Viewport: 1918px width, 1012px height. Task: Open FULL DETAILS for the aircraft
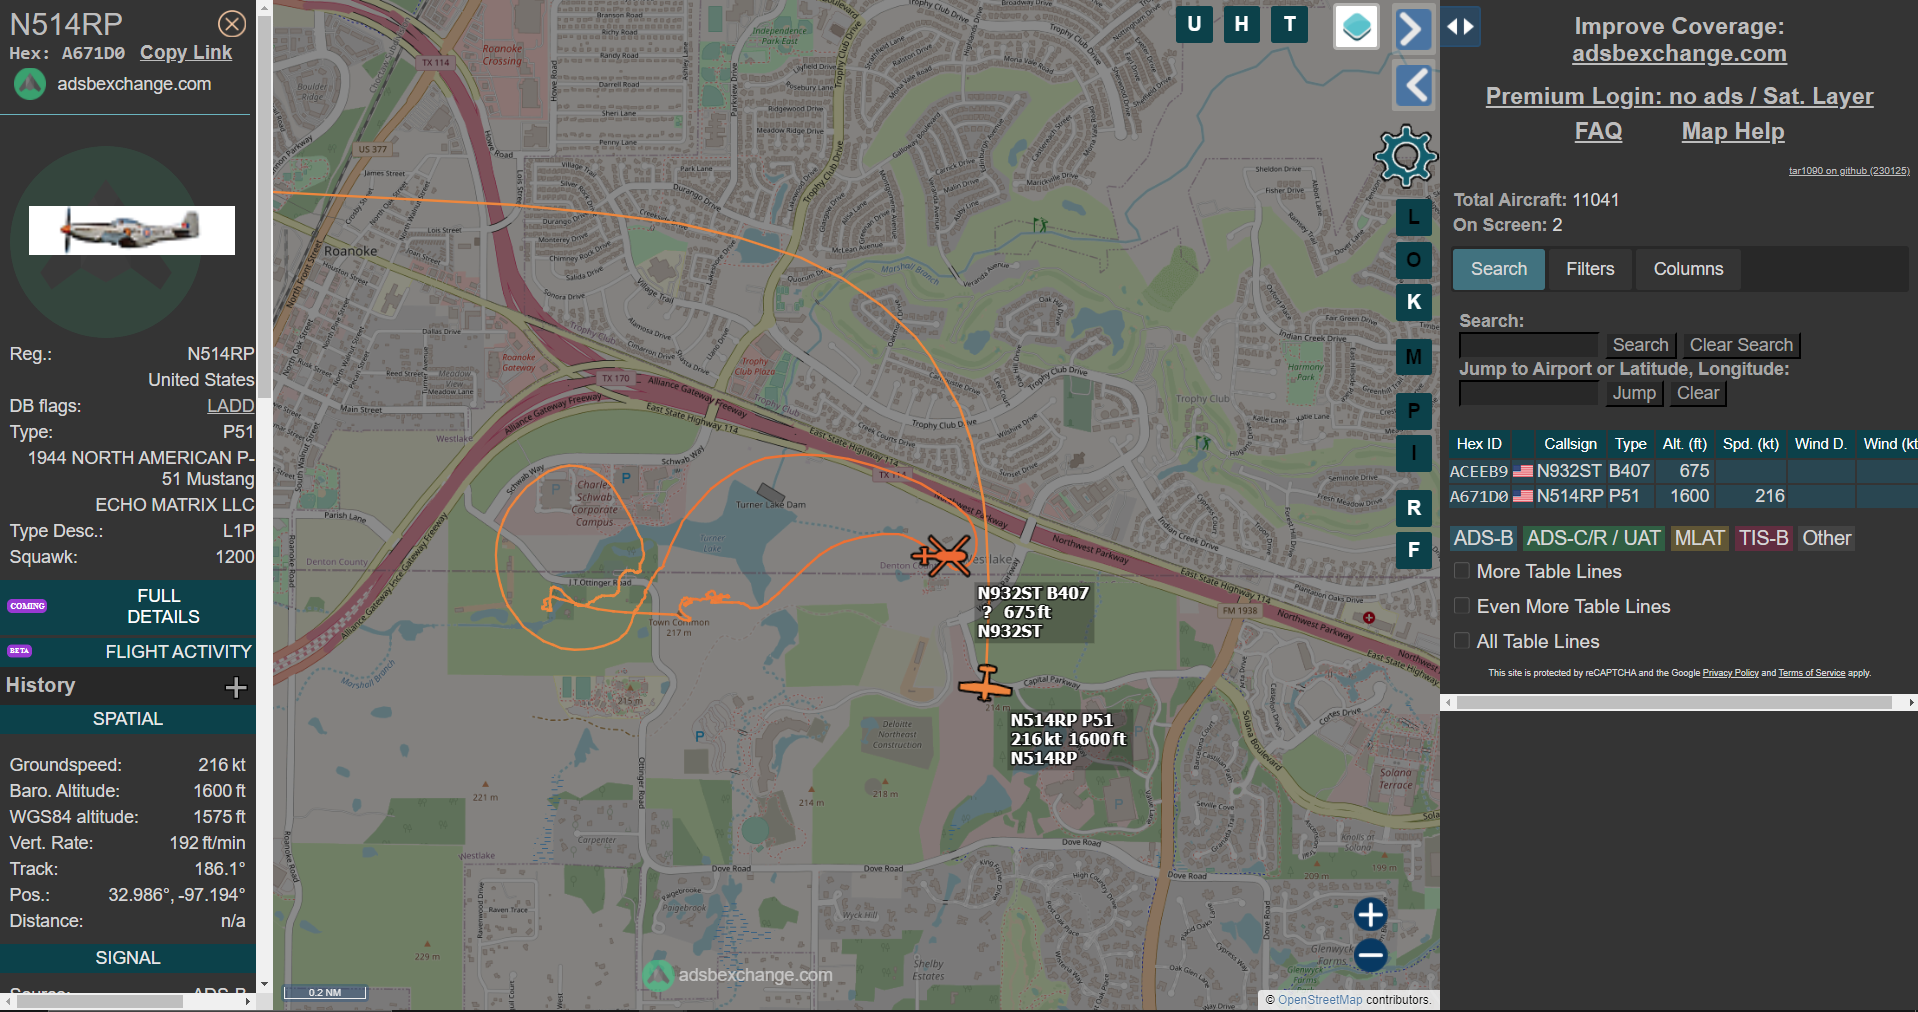(128, 606)
